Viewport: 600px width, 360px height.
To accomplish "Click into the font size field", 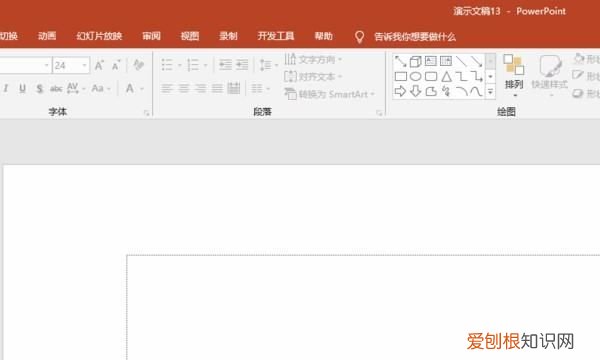I will 67,65.
